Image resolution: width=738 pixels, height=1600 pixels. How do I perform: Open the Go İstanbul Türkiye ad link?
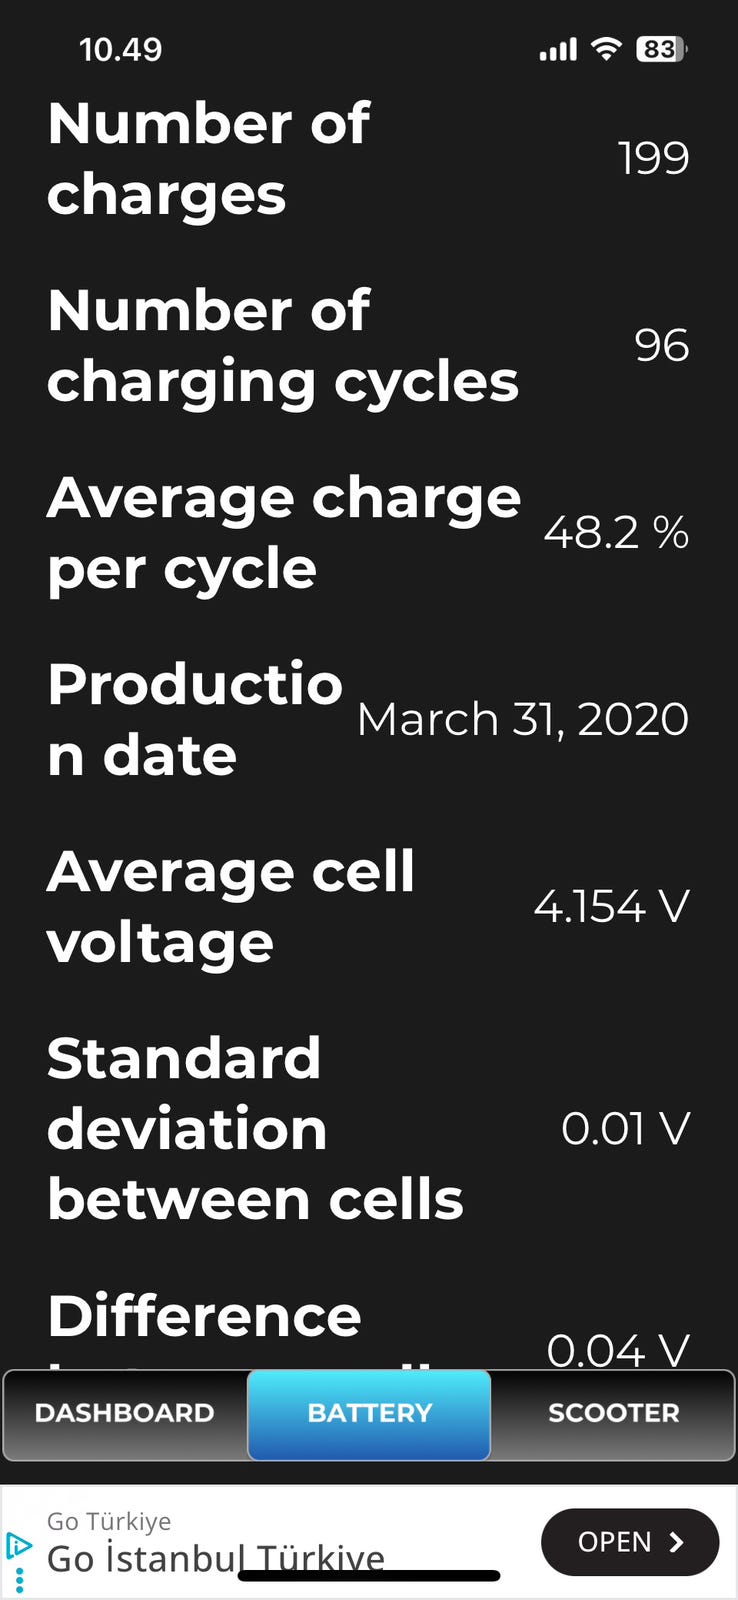[215, 1558]
